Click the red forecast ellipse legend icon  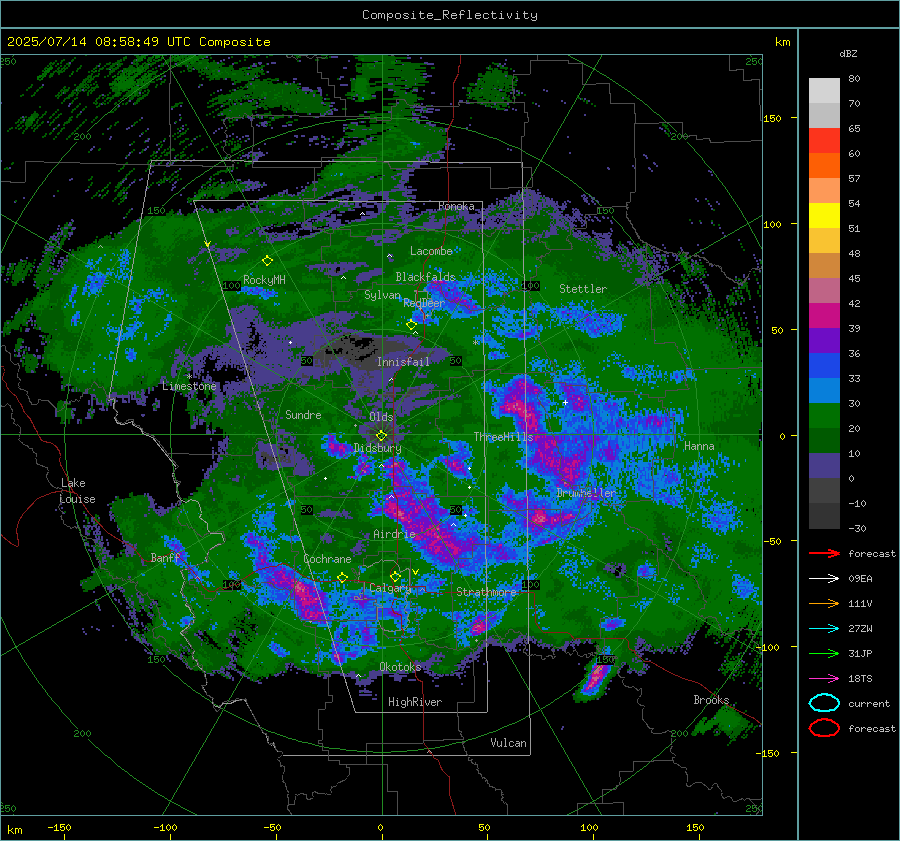pyautogui.click(x=824, y=728)
